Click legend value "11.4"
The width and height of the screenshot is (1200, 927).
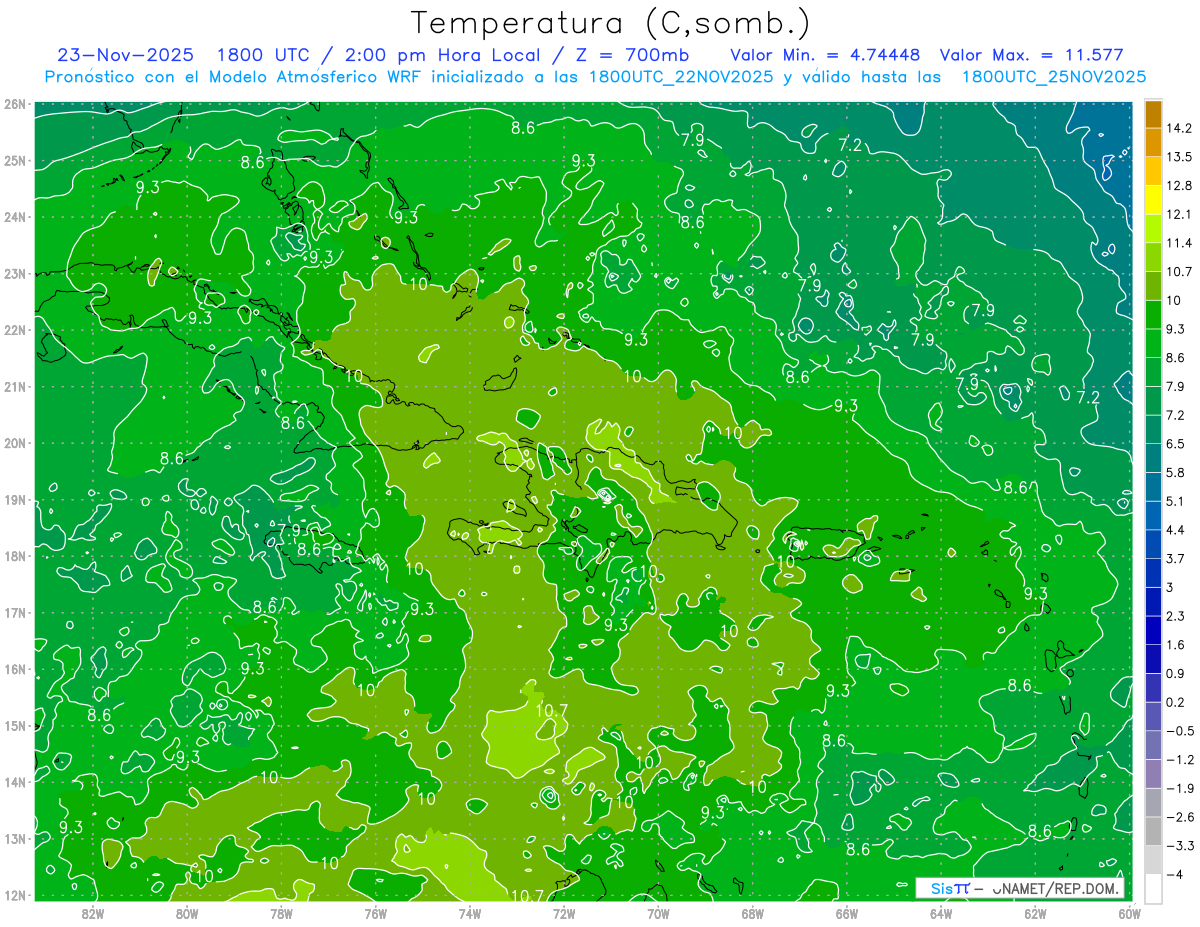click(x=1179, y=243)
